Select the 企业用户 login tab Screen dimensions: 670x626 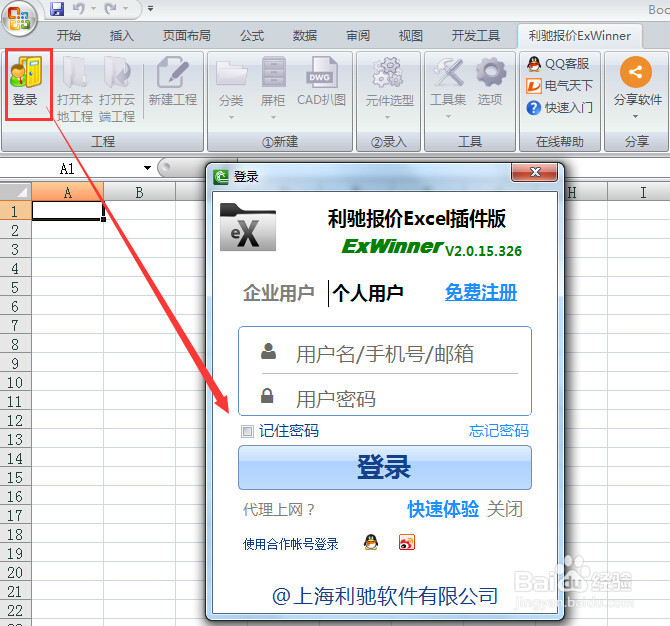tap(279, 293)
